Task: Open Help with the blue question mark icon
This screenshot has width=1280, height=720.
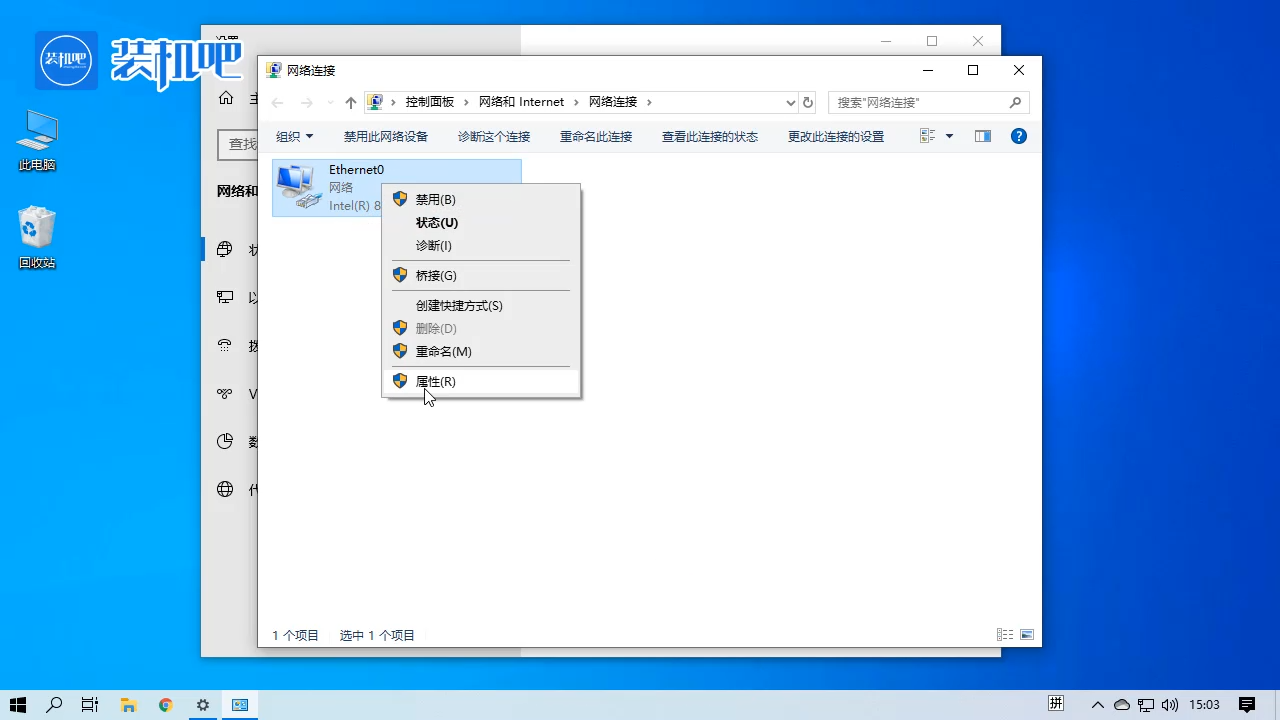Action: tap(1018, 136)
